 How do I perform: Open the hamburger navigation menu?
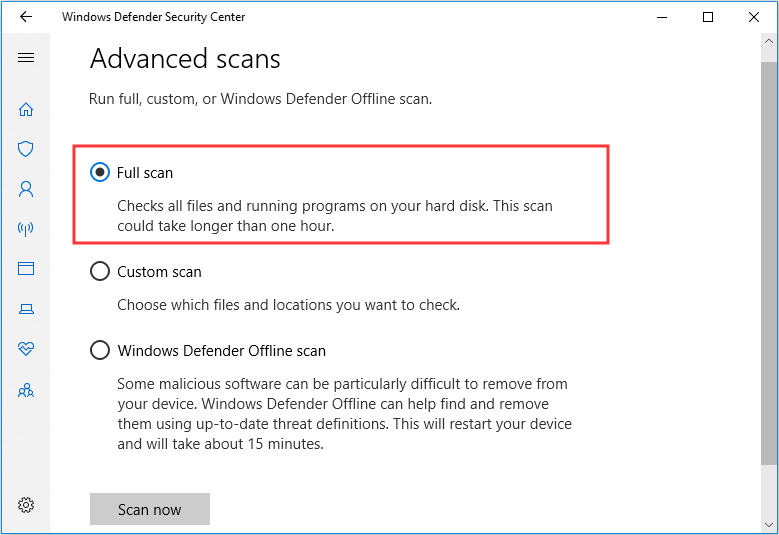26,58
